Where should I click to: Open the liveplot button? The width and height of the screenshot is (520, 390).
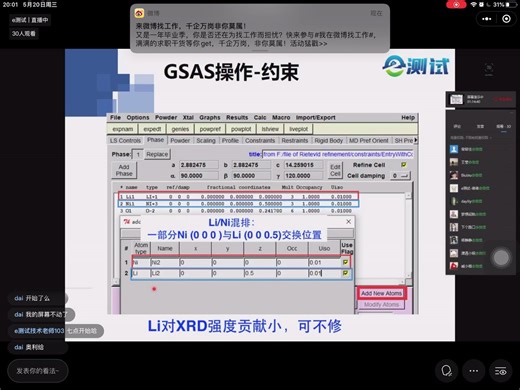(298, 129)
